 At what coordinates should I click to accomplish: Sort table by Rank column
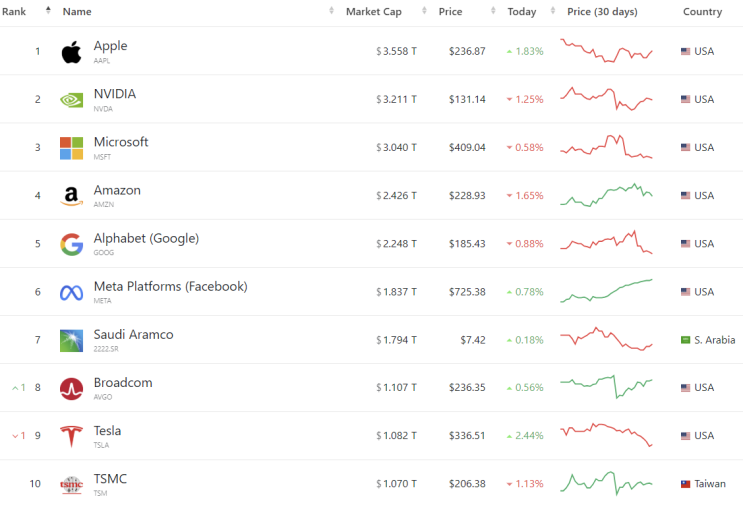[x=14, y=12]
